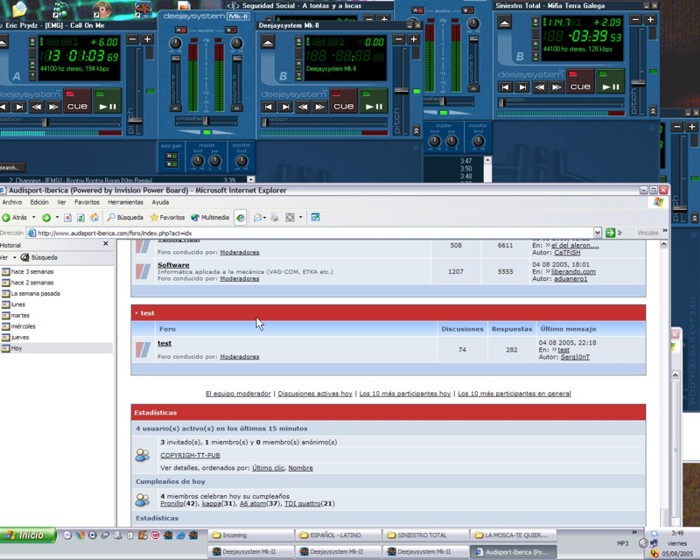Play/pause the middle Deejaysystem Mk-II deck B
700x560 pixels.
374,101
